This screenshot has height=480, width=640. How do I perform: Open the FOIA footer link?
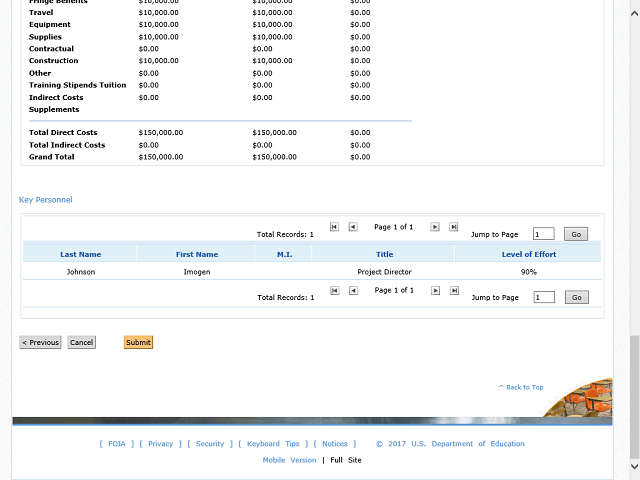117,444
